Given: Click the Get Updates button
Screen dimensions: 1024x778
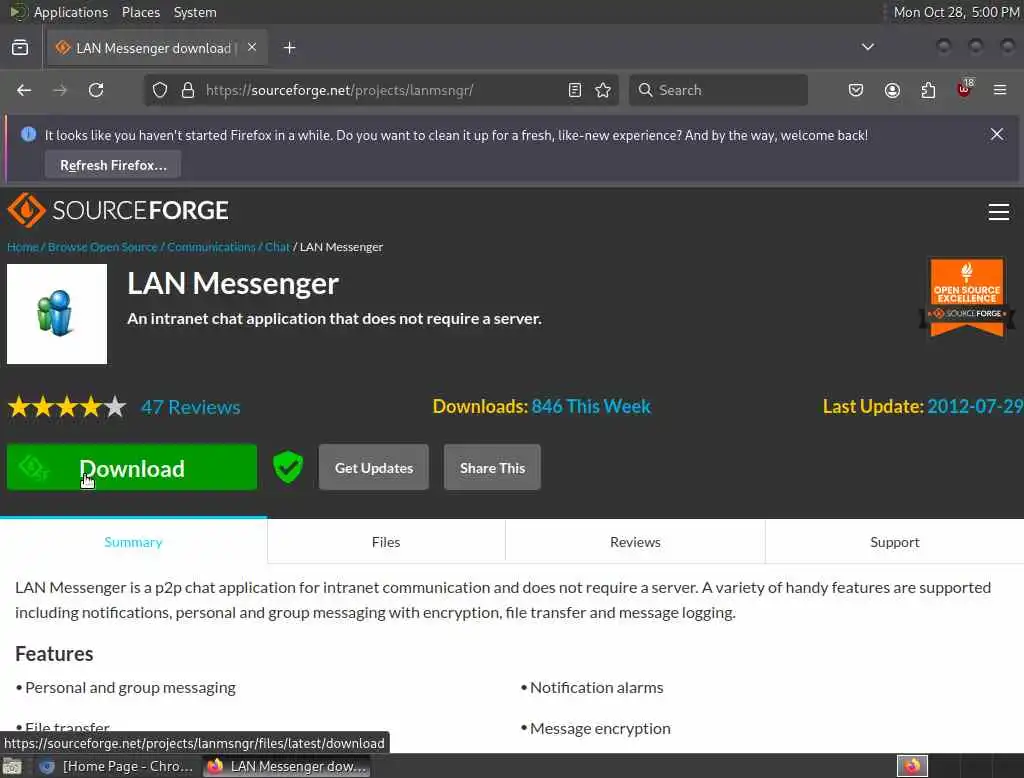Looking at the screenshot, I should pos(374,468).
